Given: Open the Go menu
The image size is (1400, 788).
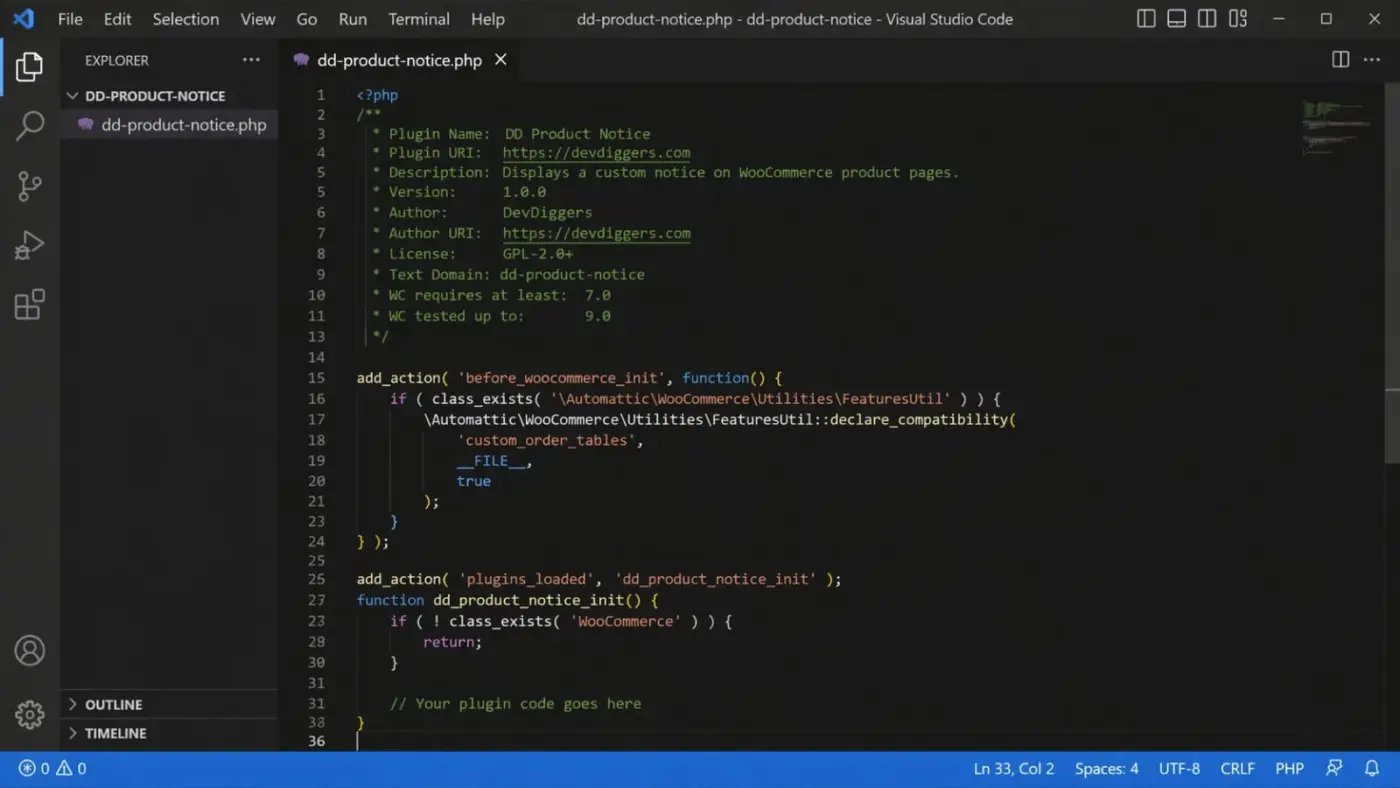Looking at the screenshot, I should click(x=307, y=19).
